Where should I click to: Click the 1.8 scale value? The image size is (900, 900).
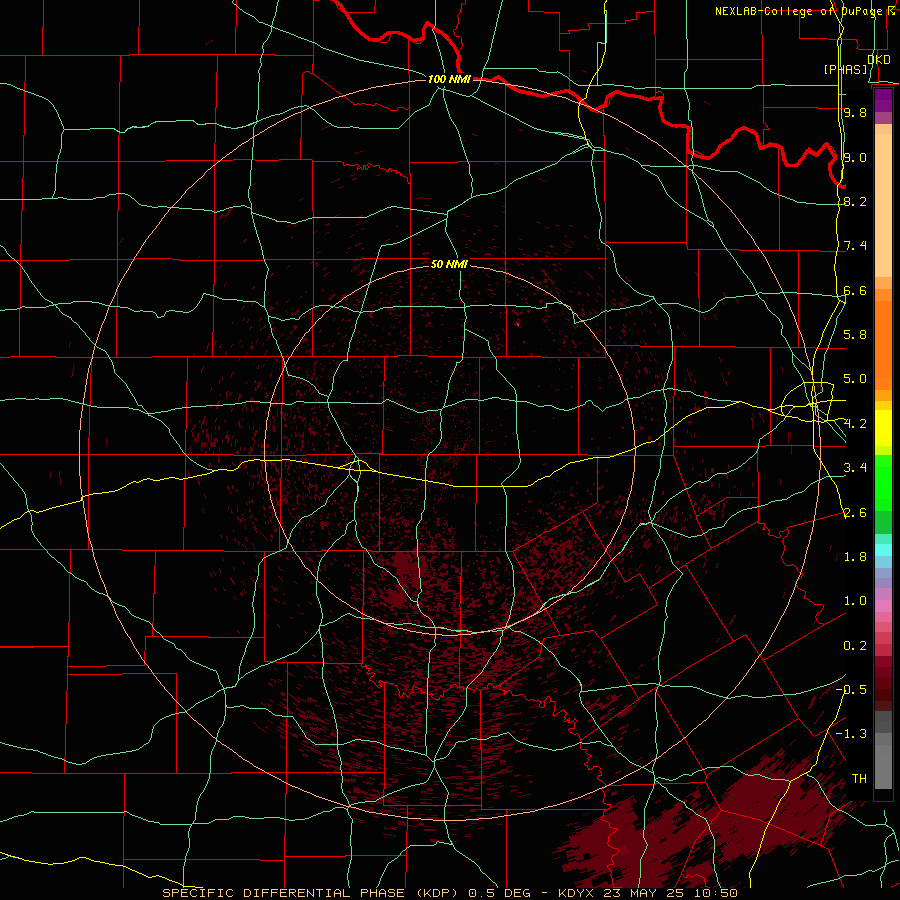tap(855, 557)
